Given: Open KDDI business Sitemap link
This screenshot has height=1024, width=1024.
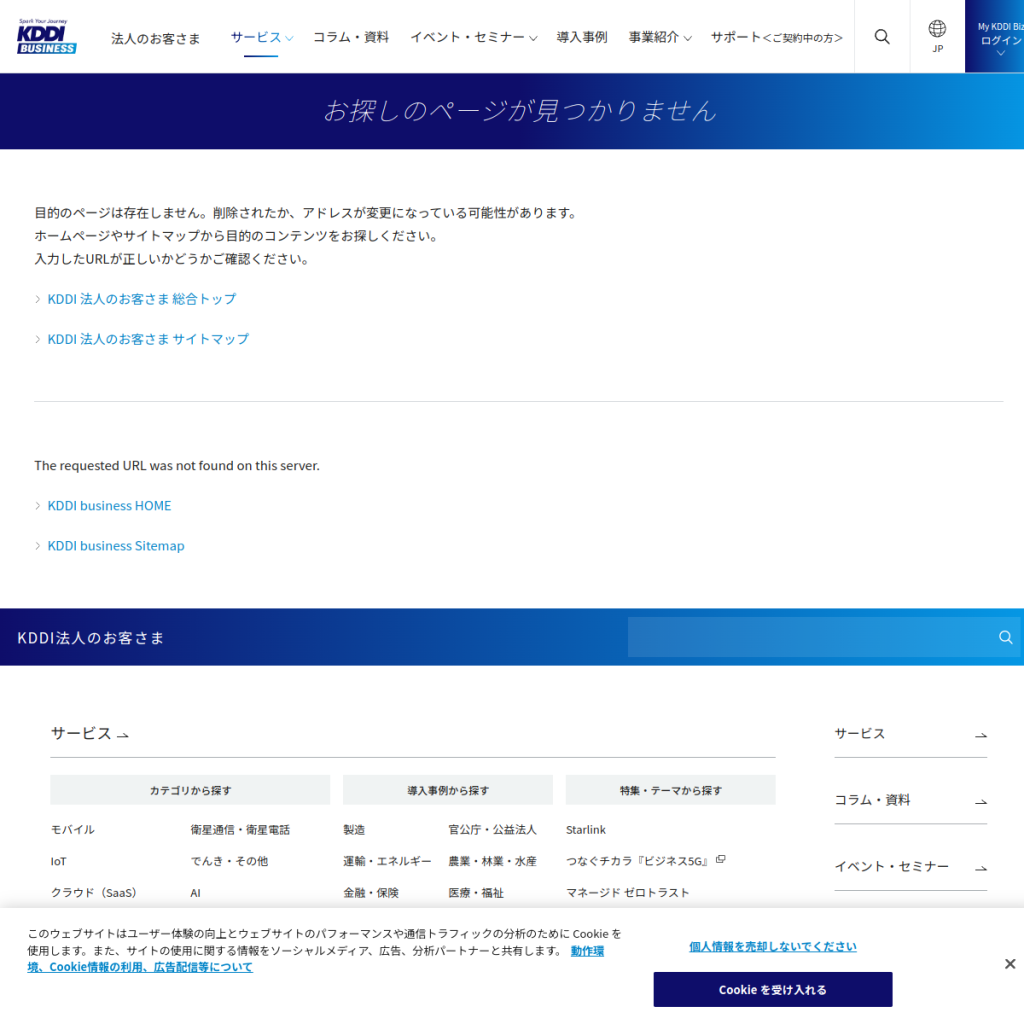Looking at the screenshot, I should pyautogui.click(x=116, y=546).
